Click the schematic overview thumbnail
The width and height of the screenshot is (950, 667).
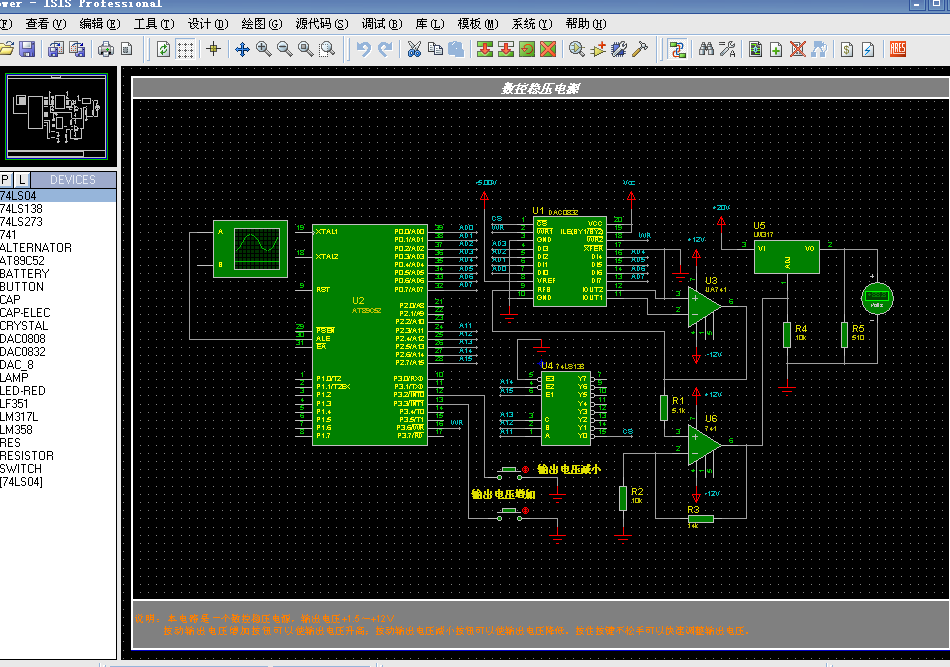[x=56, y=116]
